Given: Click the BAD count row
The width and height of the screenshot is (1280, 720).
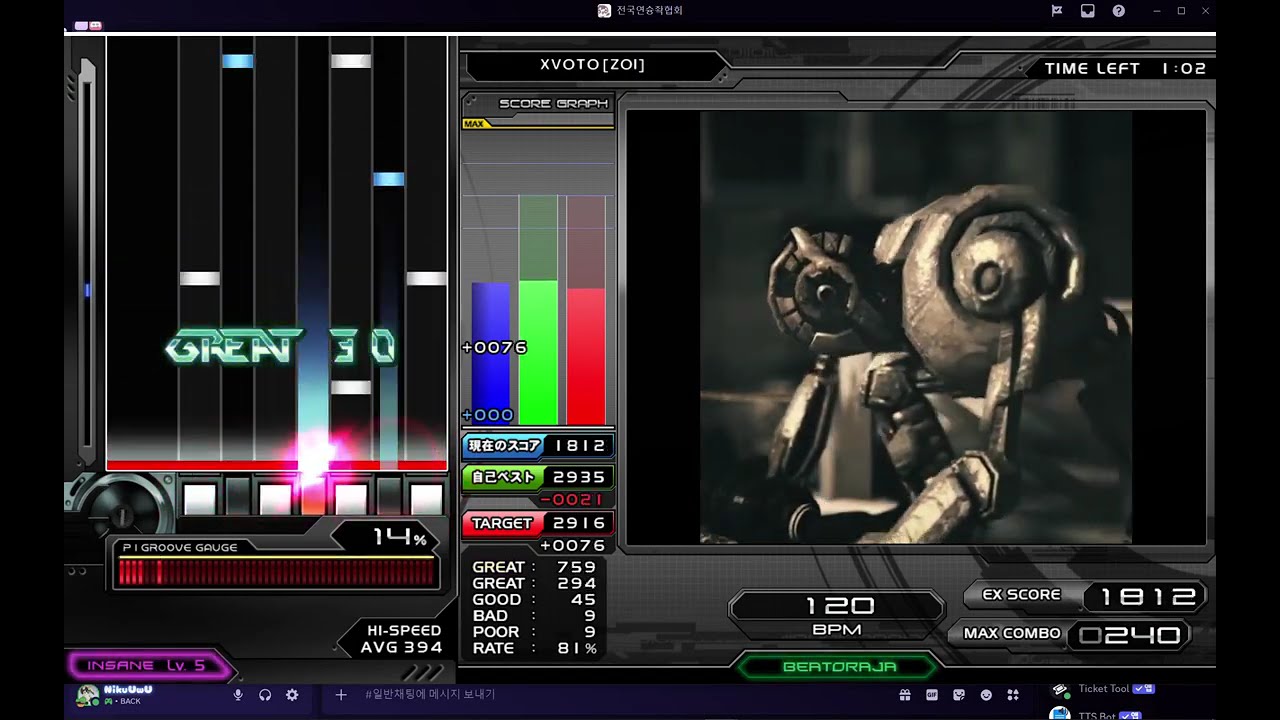Looking at the screenshot, I should coord(535,616).
